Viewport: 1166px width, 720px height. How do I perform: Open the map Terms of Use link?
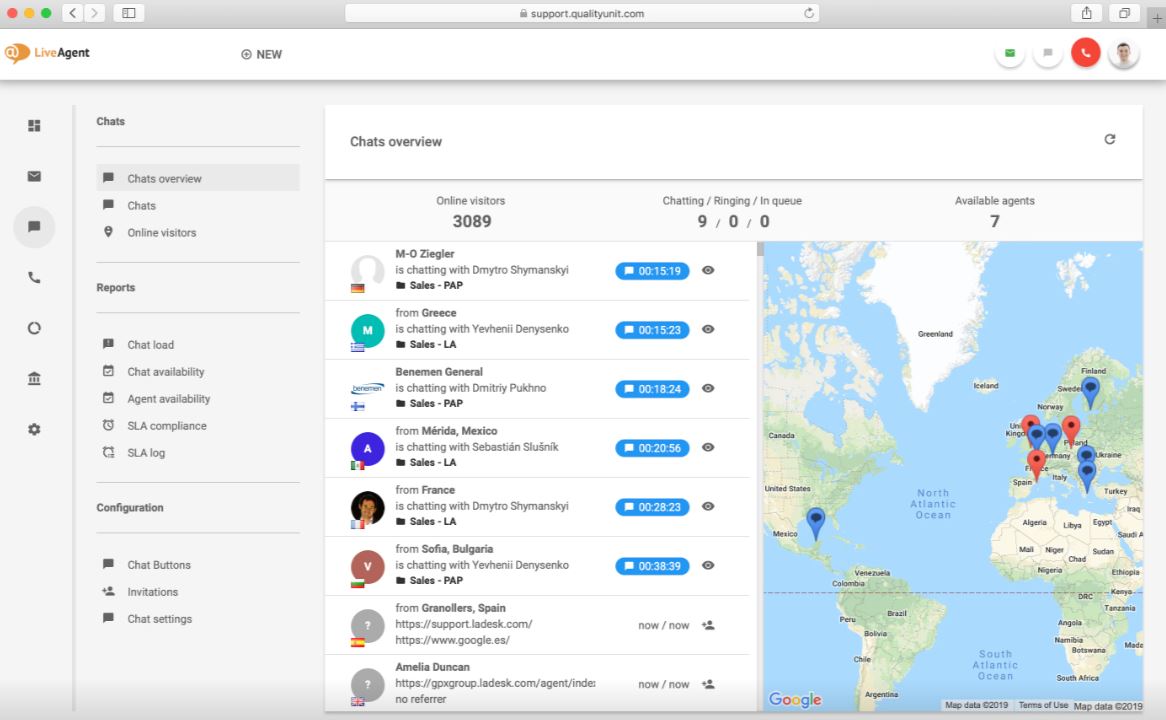pos(1043,705)
